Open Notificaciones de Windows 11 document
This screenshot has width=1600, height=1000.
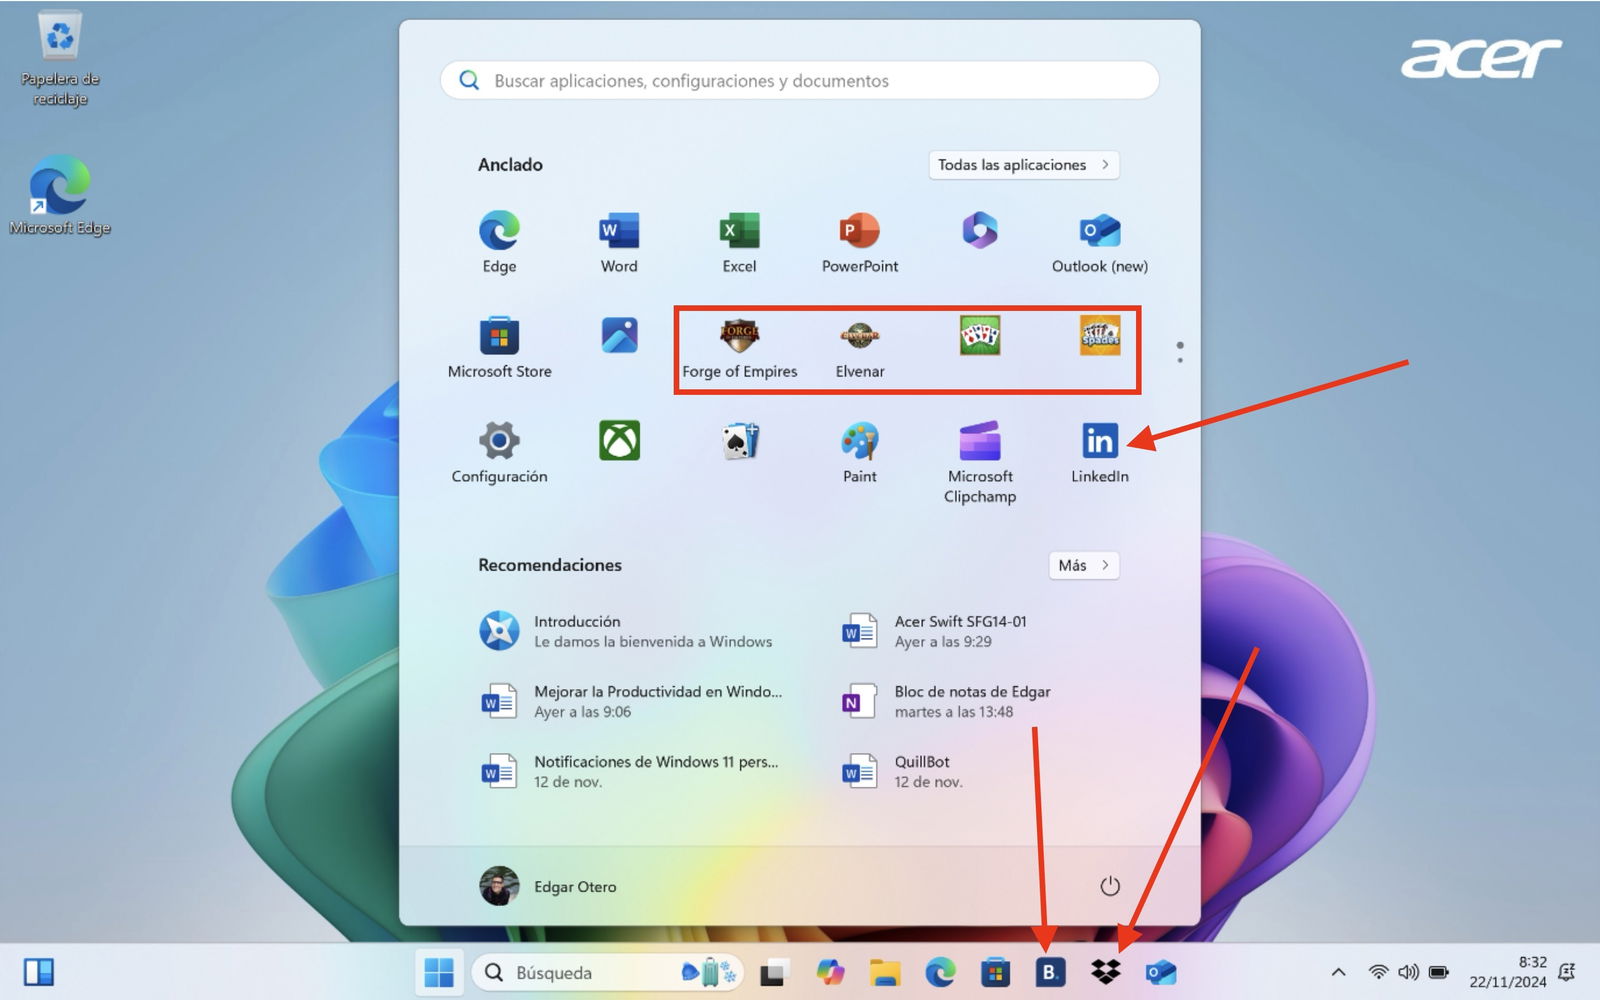pos(628,771)
